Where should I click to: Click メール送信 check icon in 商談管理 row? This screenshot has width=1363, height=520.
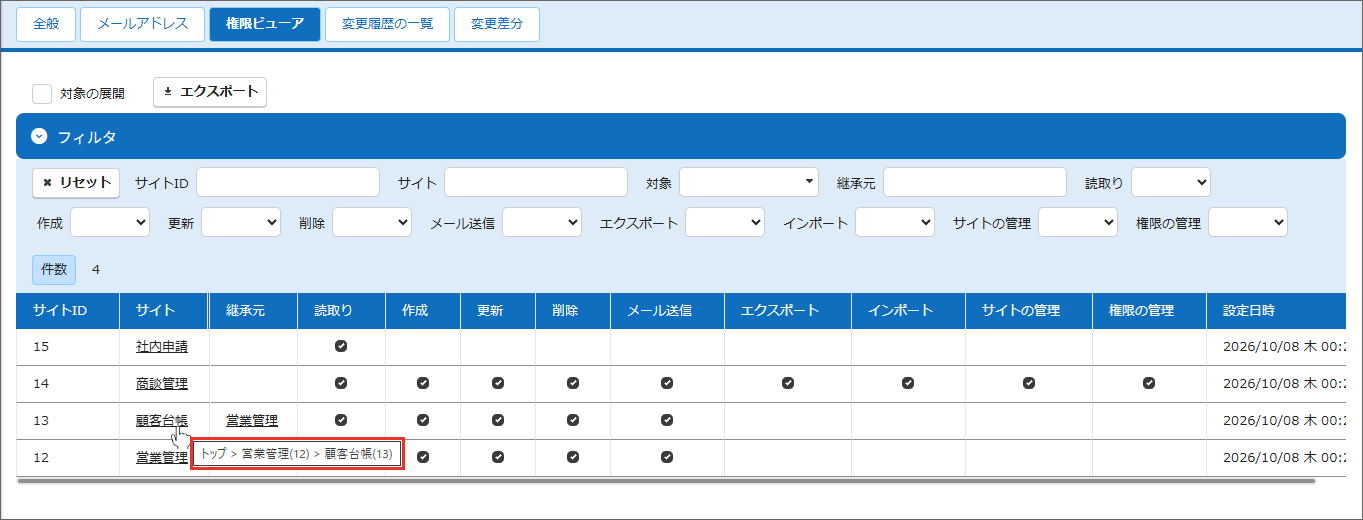click(x=667, y=383)
